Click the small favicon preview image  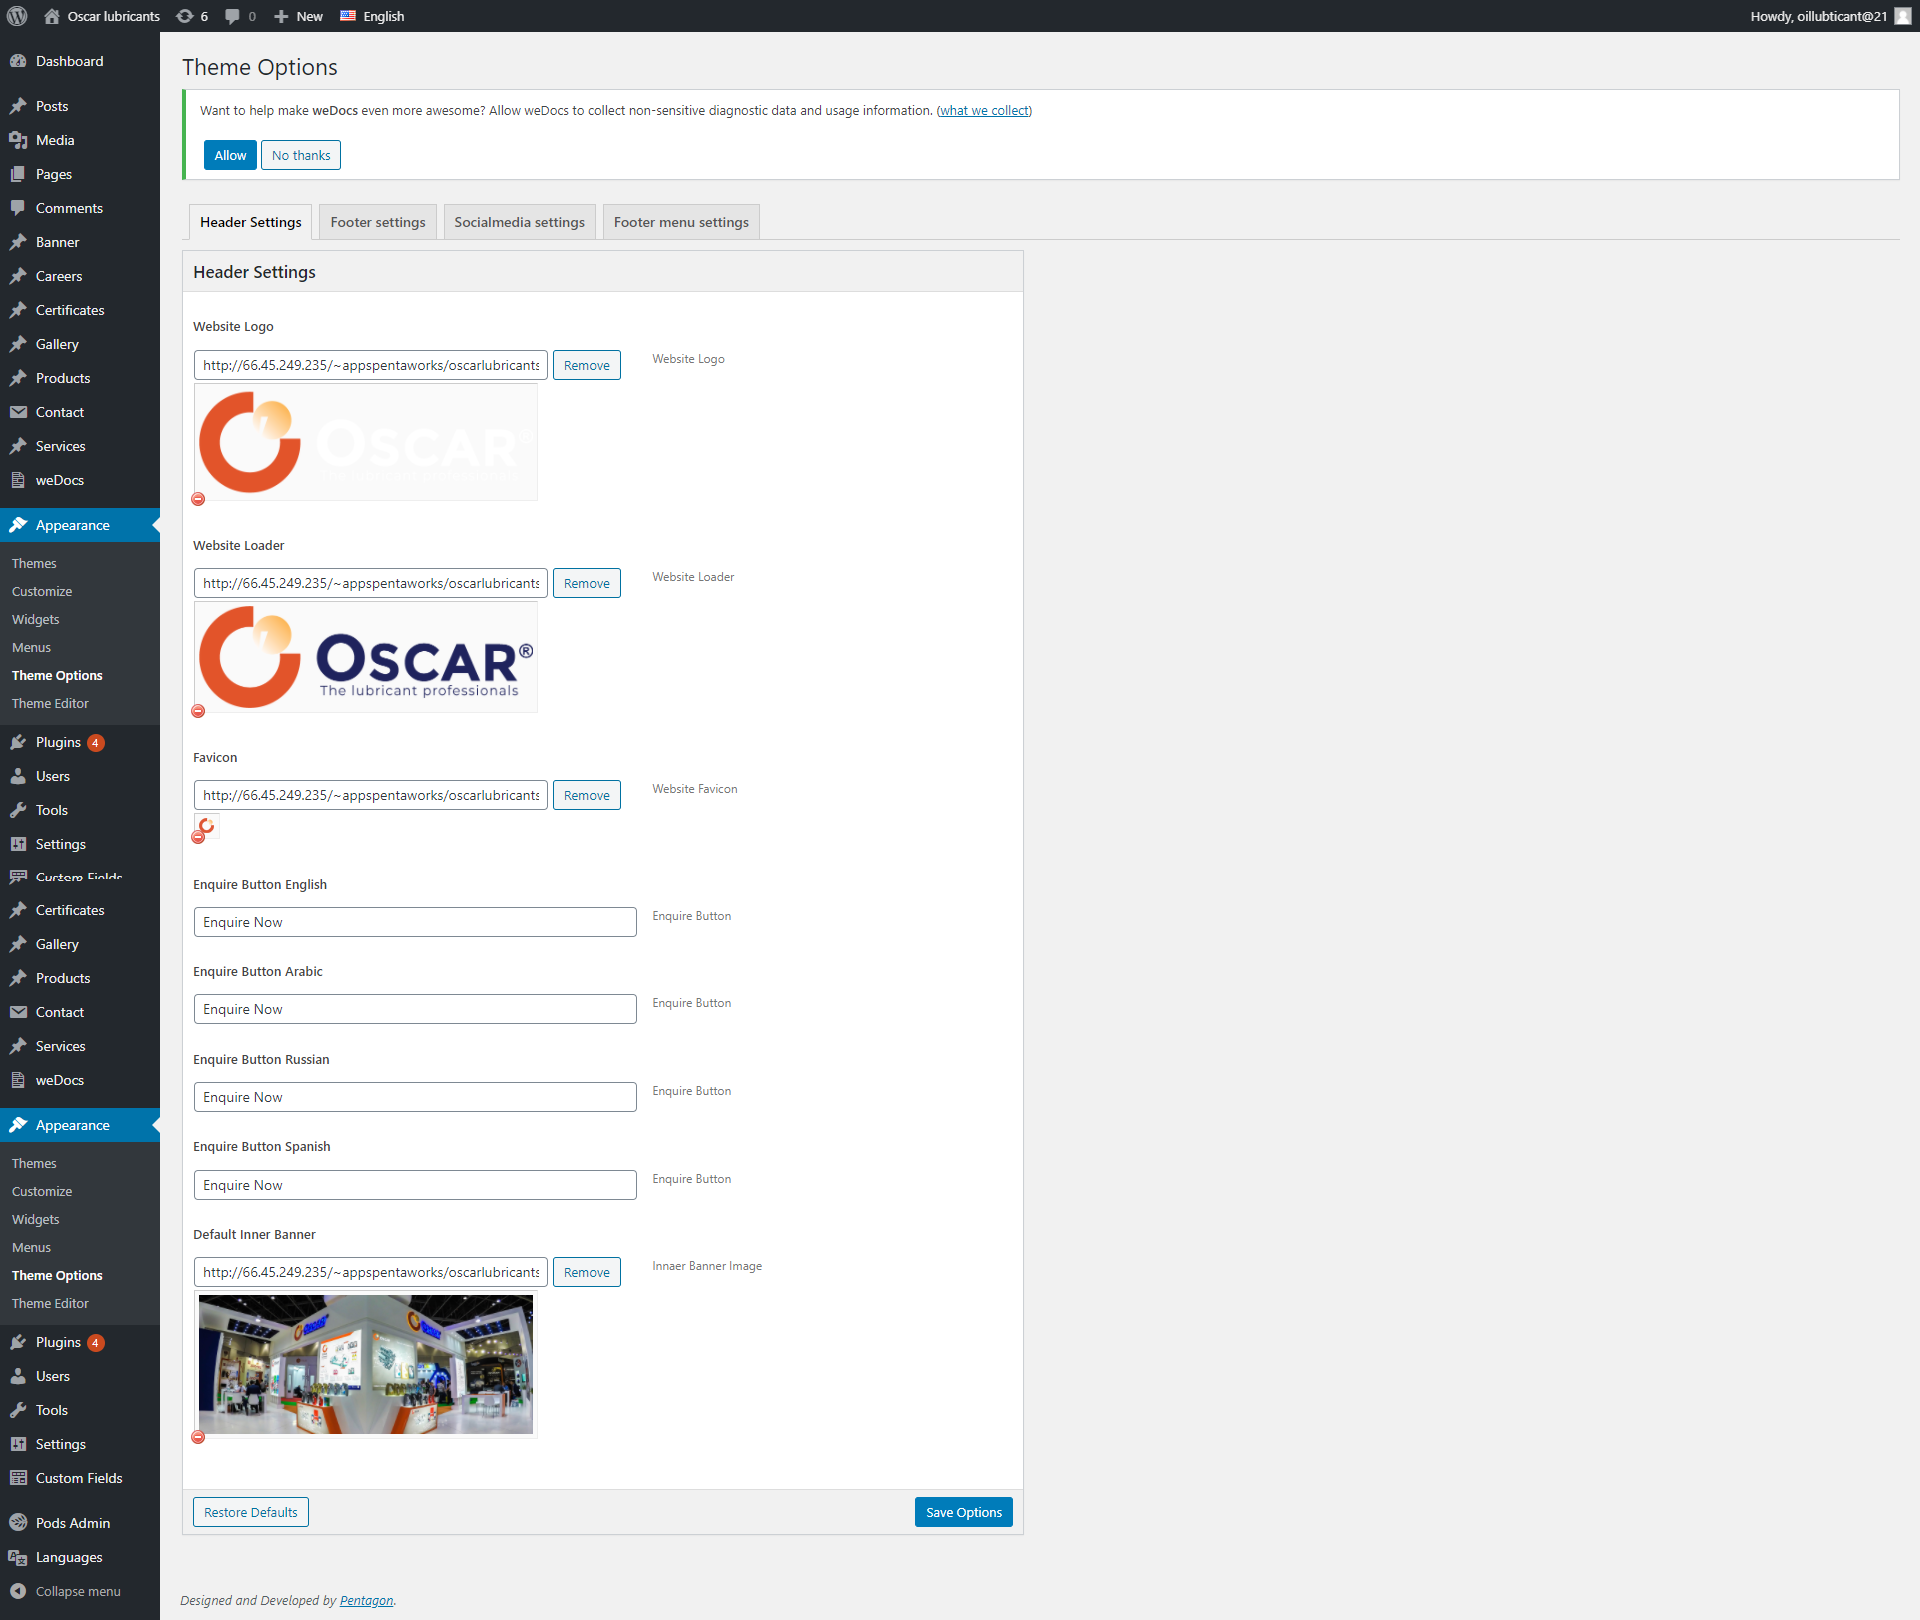point(207,826)
